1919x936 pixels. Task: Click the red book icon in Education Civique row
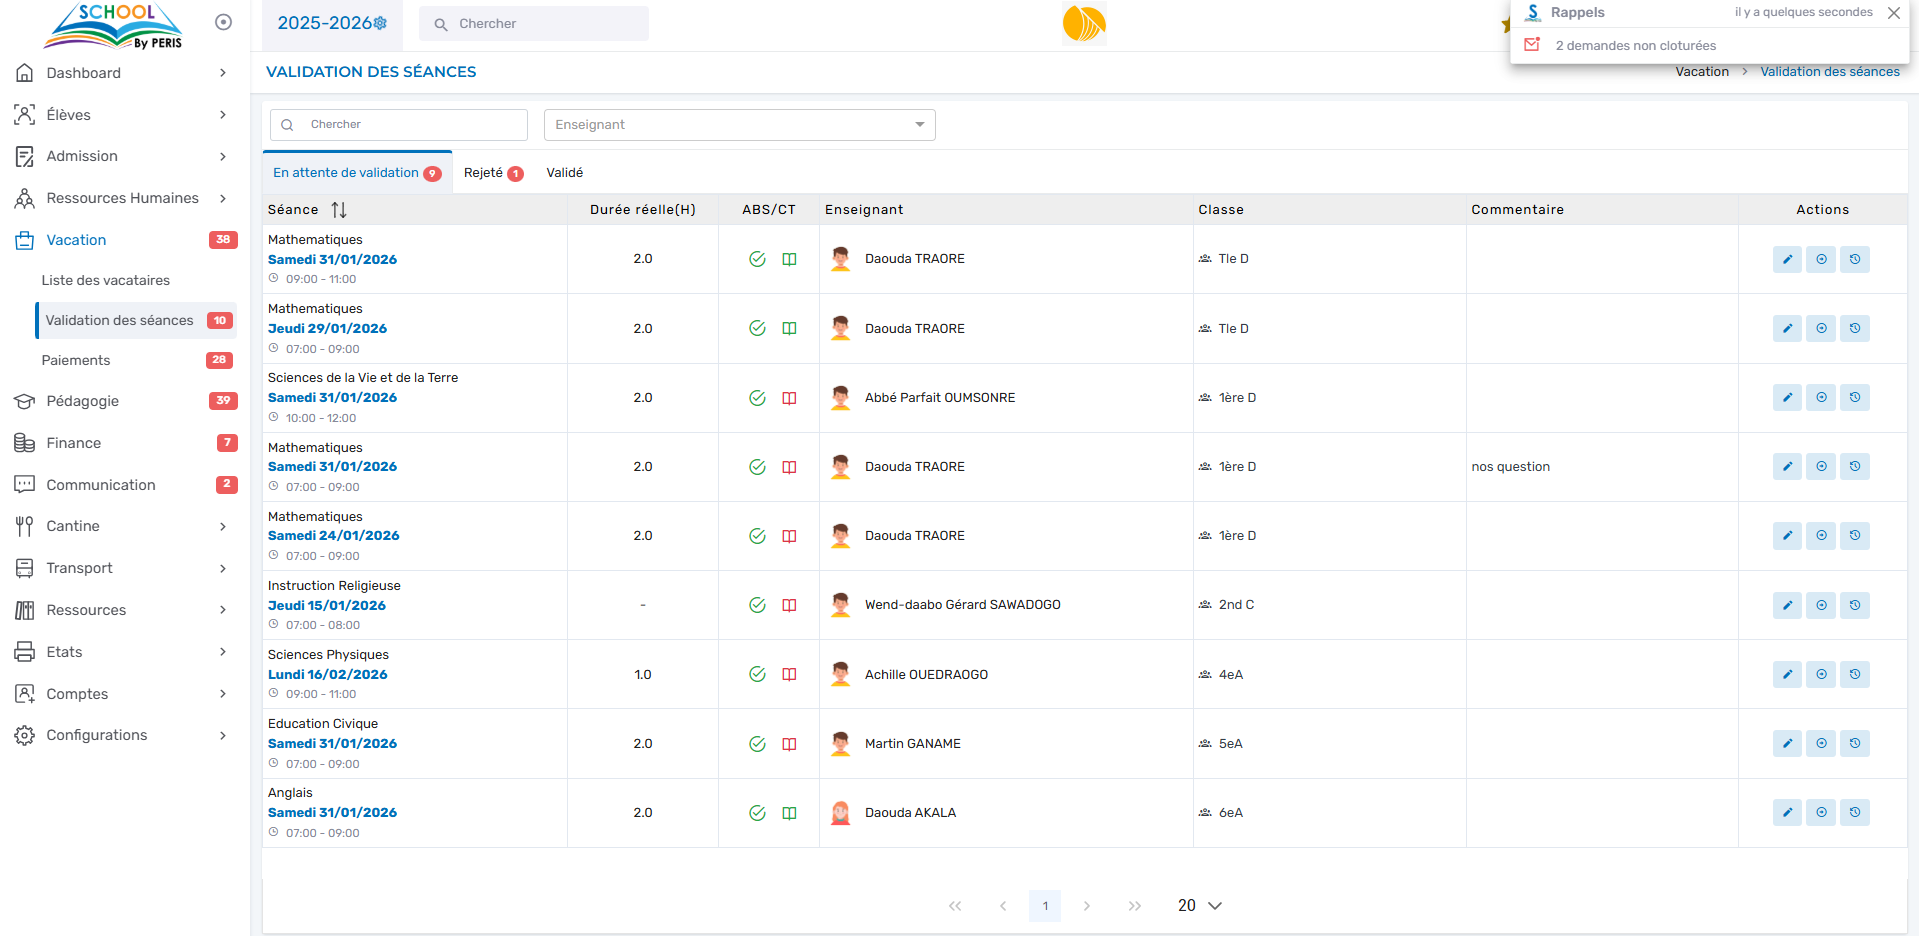pyautogui.click(x=789, y=744)
